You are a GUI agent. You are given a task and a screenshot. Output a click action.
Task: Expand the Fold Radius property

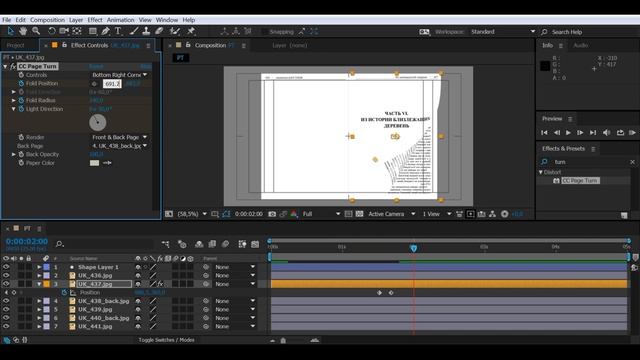pyautogui.click(x=14, y=100)
